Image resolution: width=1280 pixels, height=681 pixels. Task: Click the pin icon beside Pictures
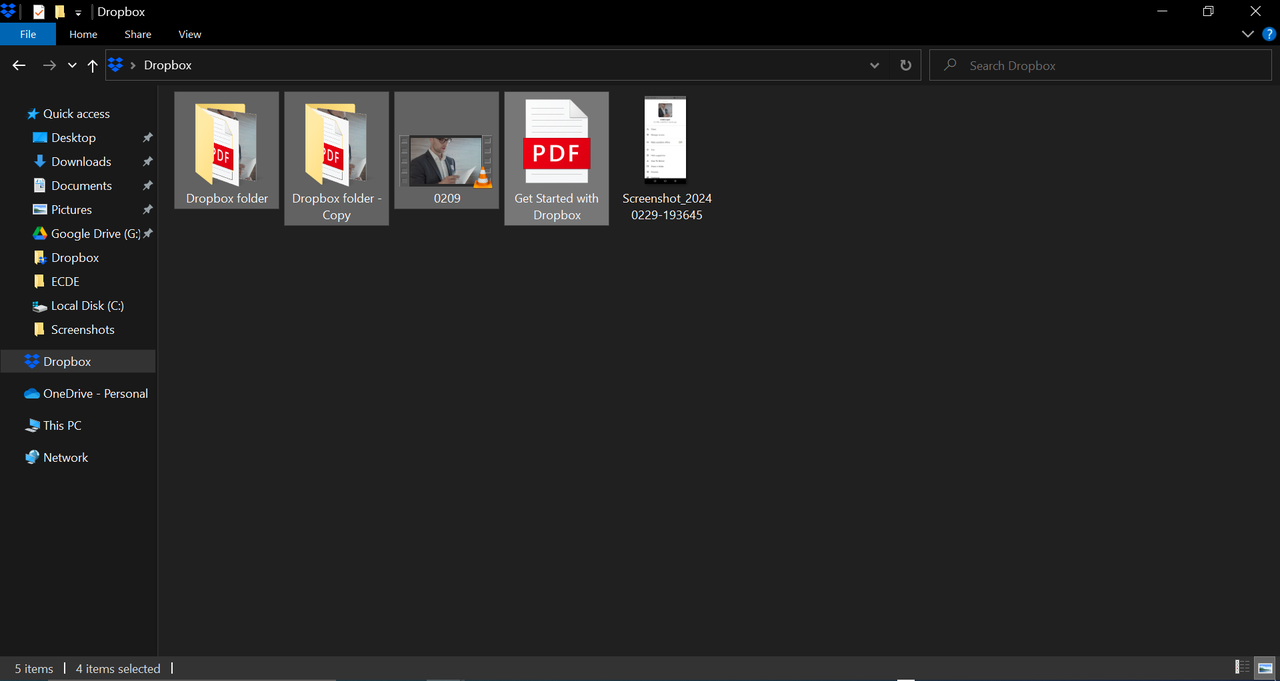click(x=147, y=210)
